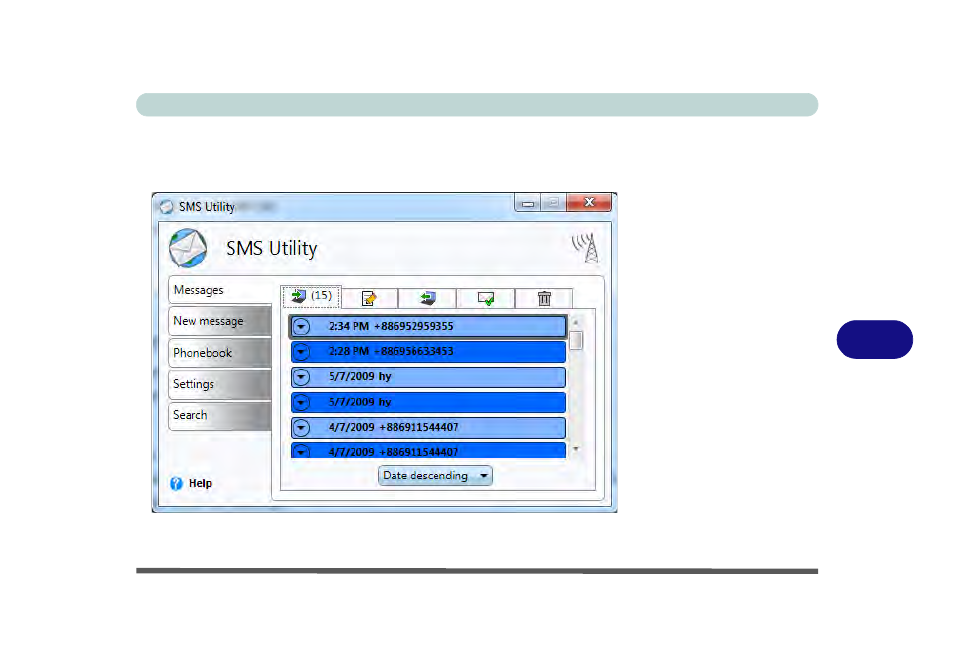
Task: Select the Messages sidebar item
Action: pyautogui.click(x=220, y=290)
